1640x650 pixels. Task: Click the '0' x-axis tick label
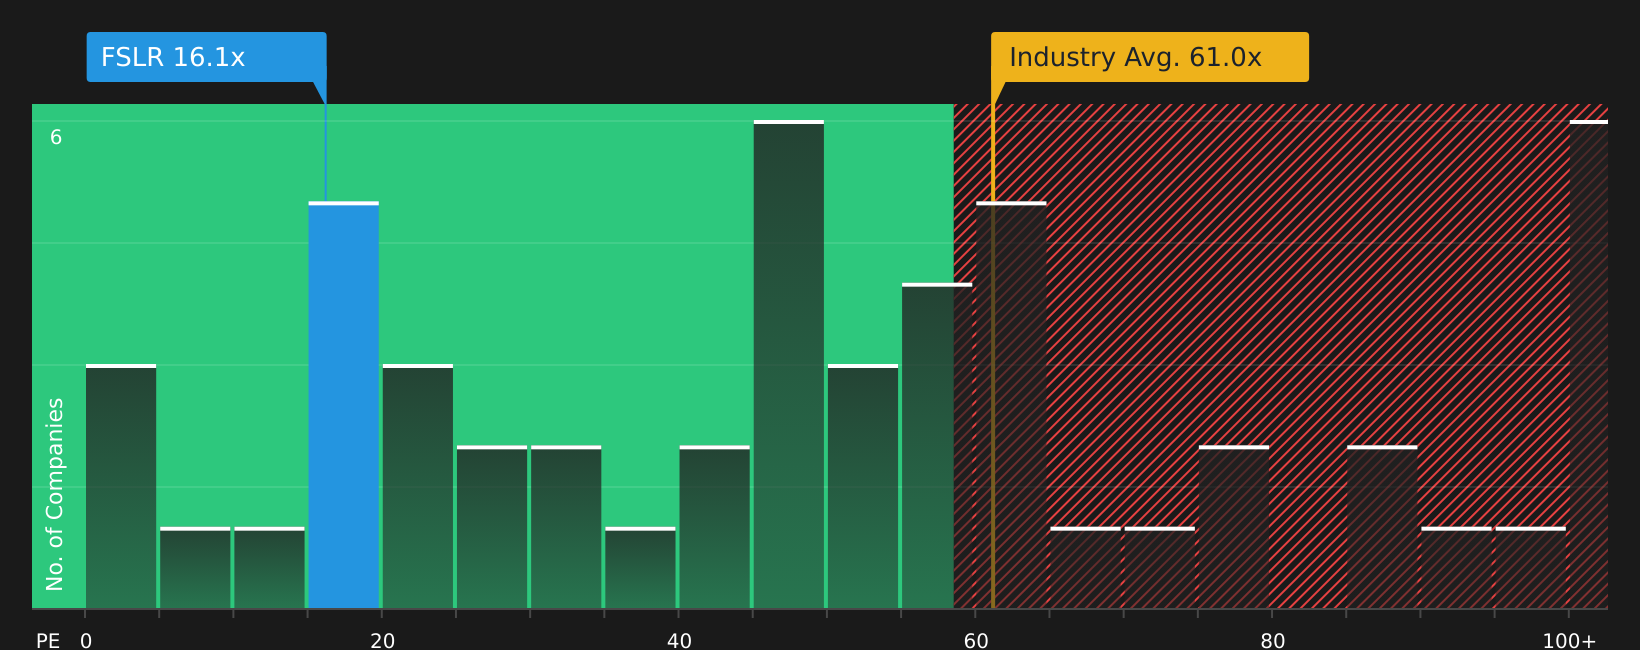point(86,641)
